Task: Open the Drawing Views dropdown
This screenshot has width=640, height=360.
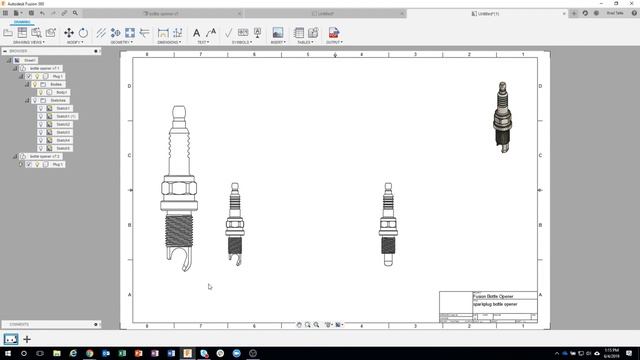Action: pyautogui.click(x=29, y=42)
